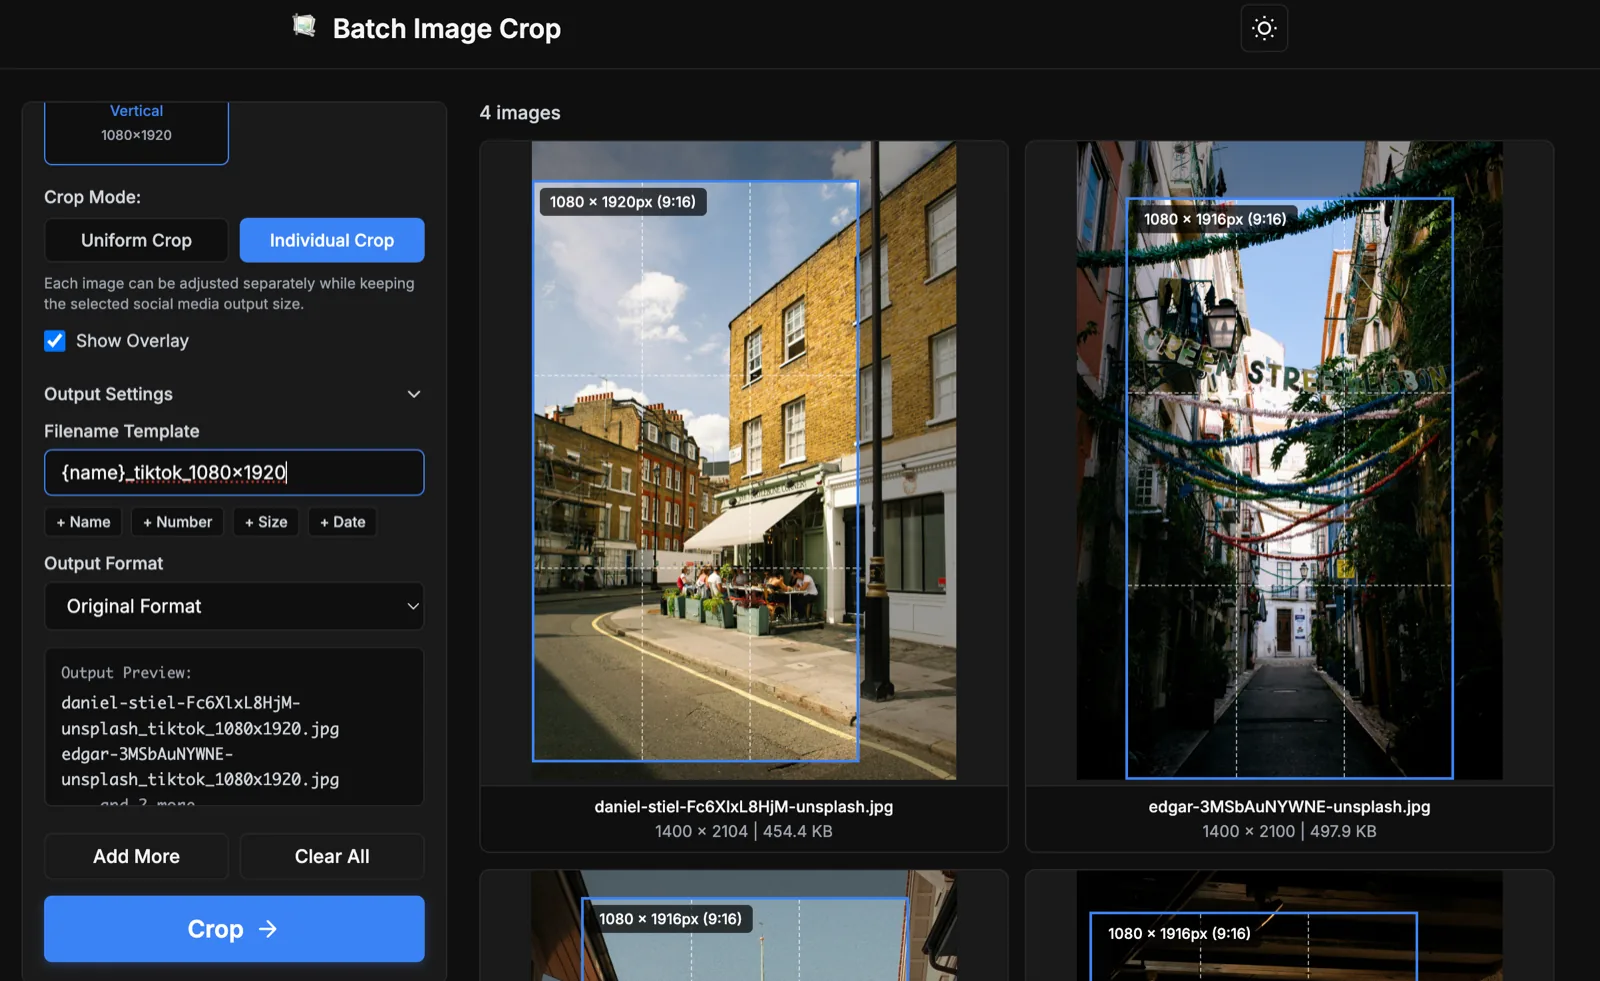Image resolution: width=1600 pixels, height=981 pixels.
Task: Click the Crop Mode label
Action: (x=92, y=197)
